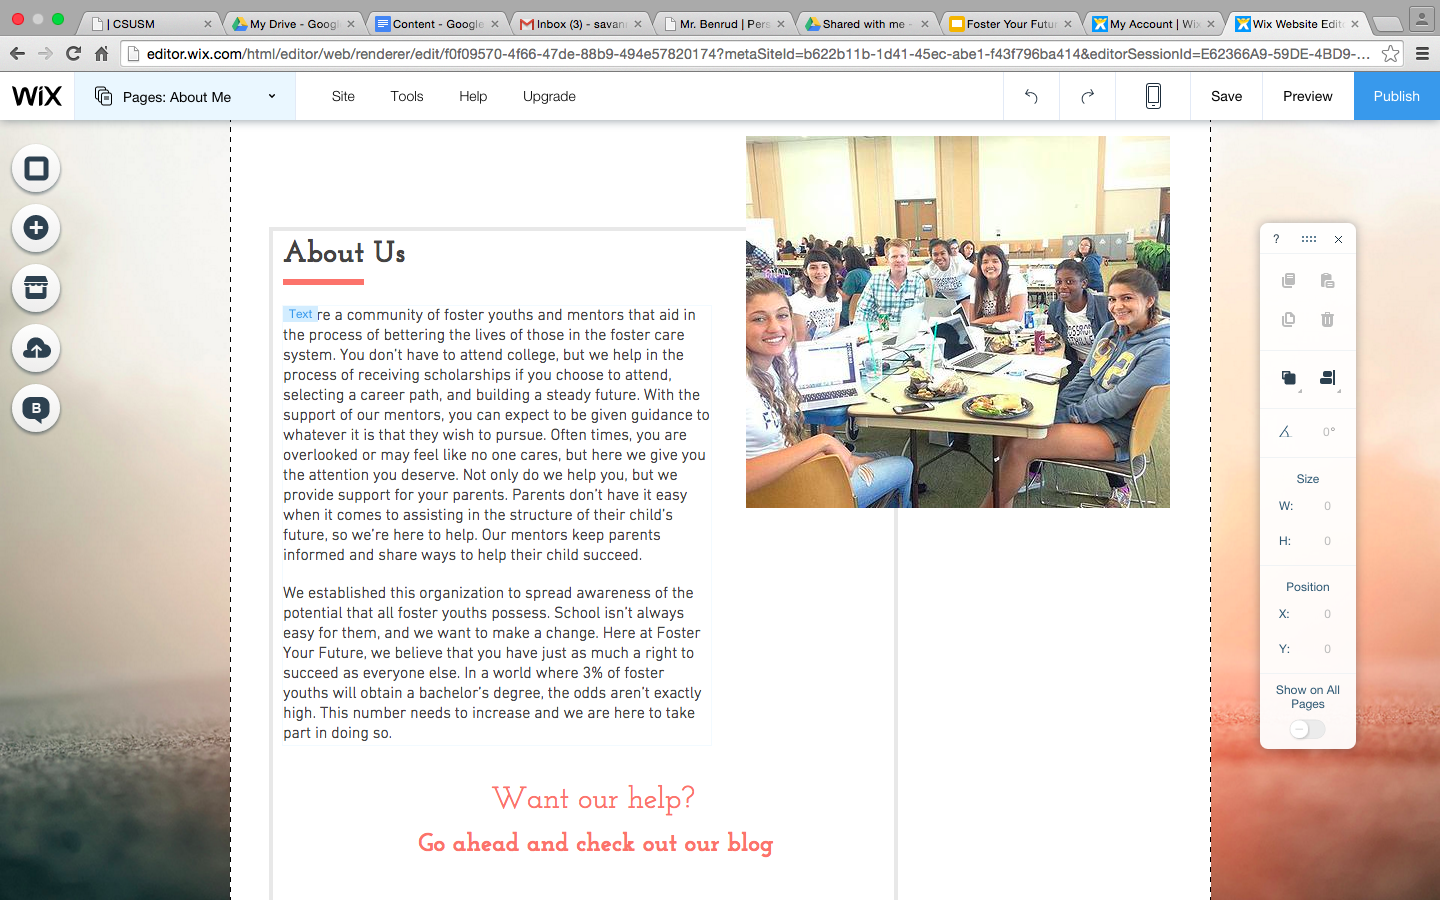Viewport: 1440px width, 900px height.
Task: Click the pages icon beside Pages: About Me
Action: (x=103, y=96)
